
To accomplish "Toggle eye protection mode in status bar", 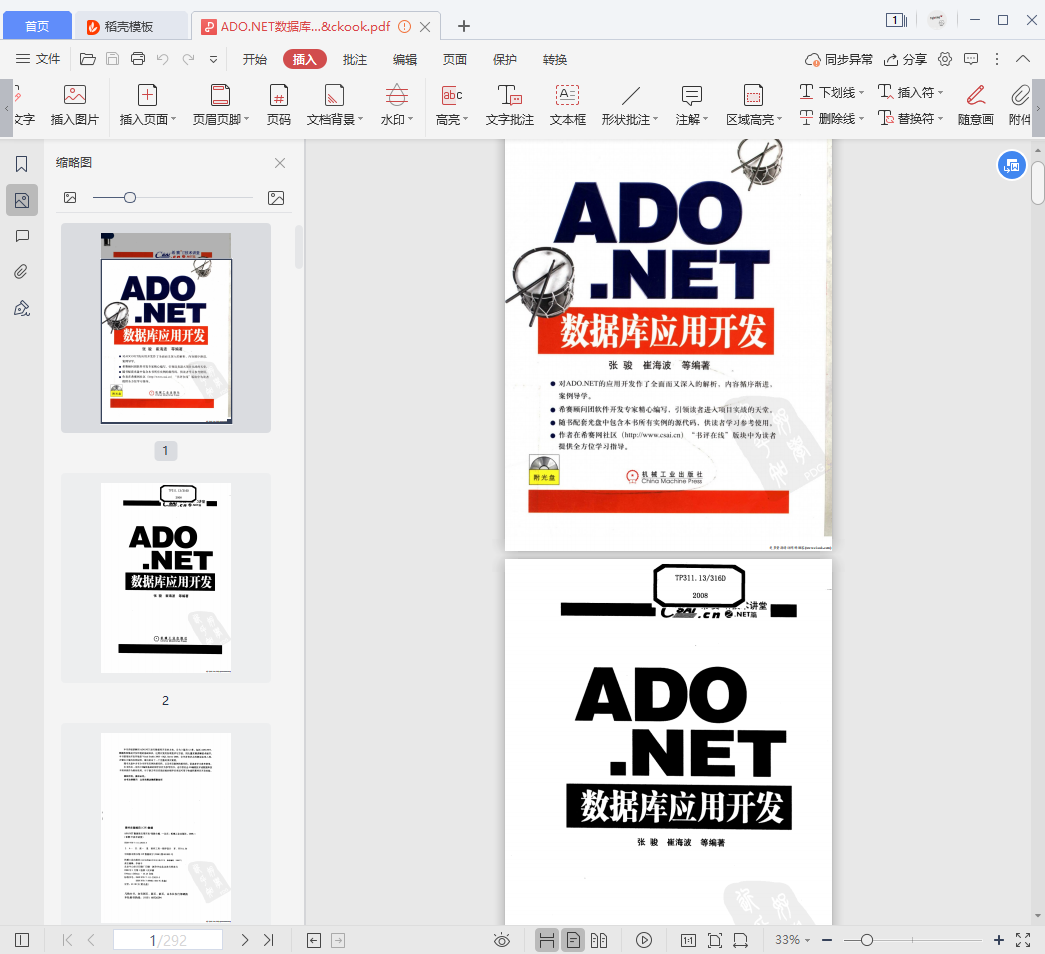I will (x=502, y=940).
